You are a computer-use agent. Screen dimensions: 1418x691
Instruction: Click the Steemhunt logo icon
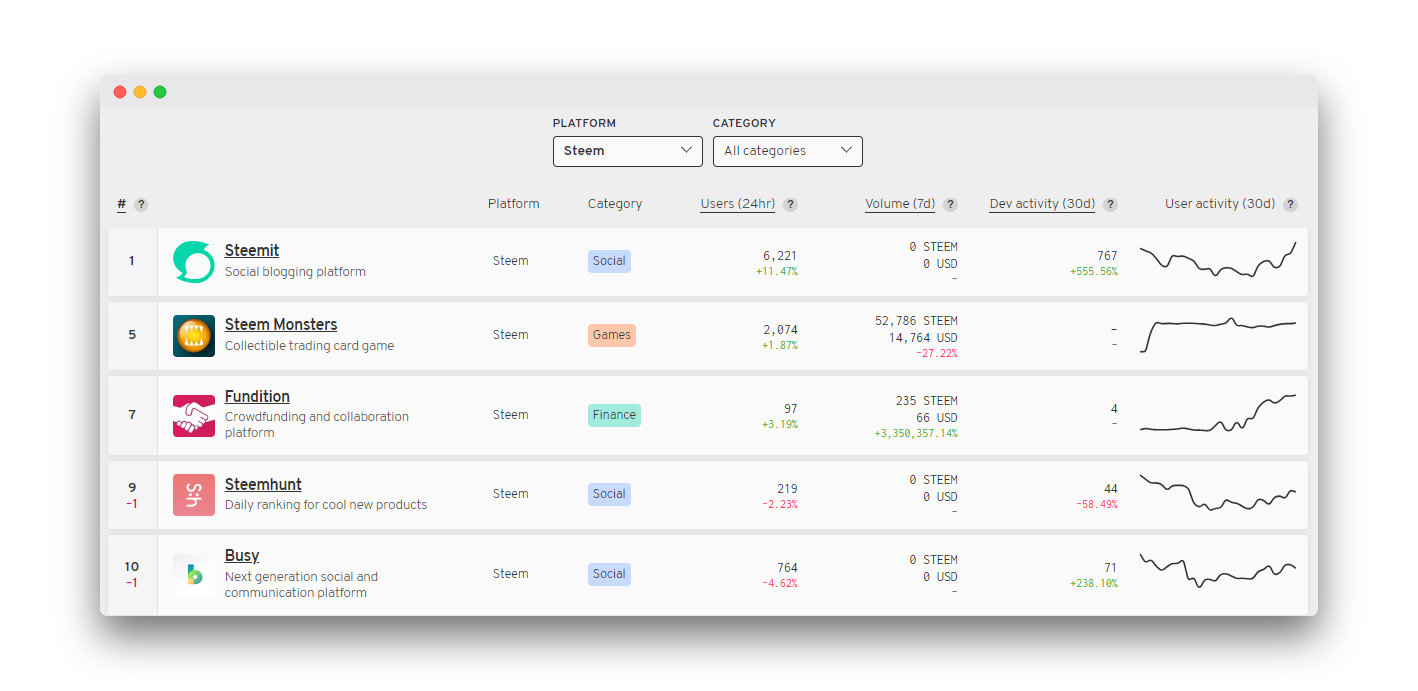pos(194,495)
